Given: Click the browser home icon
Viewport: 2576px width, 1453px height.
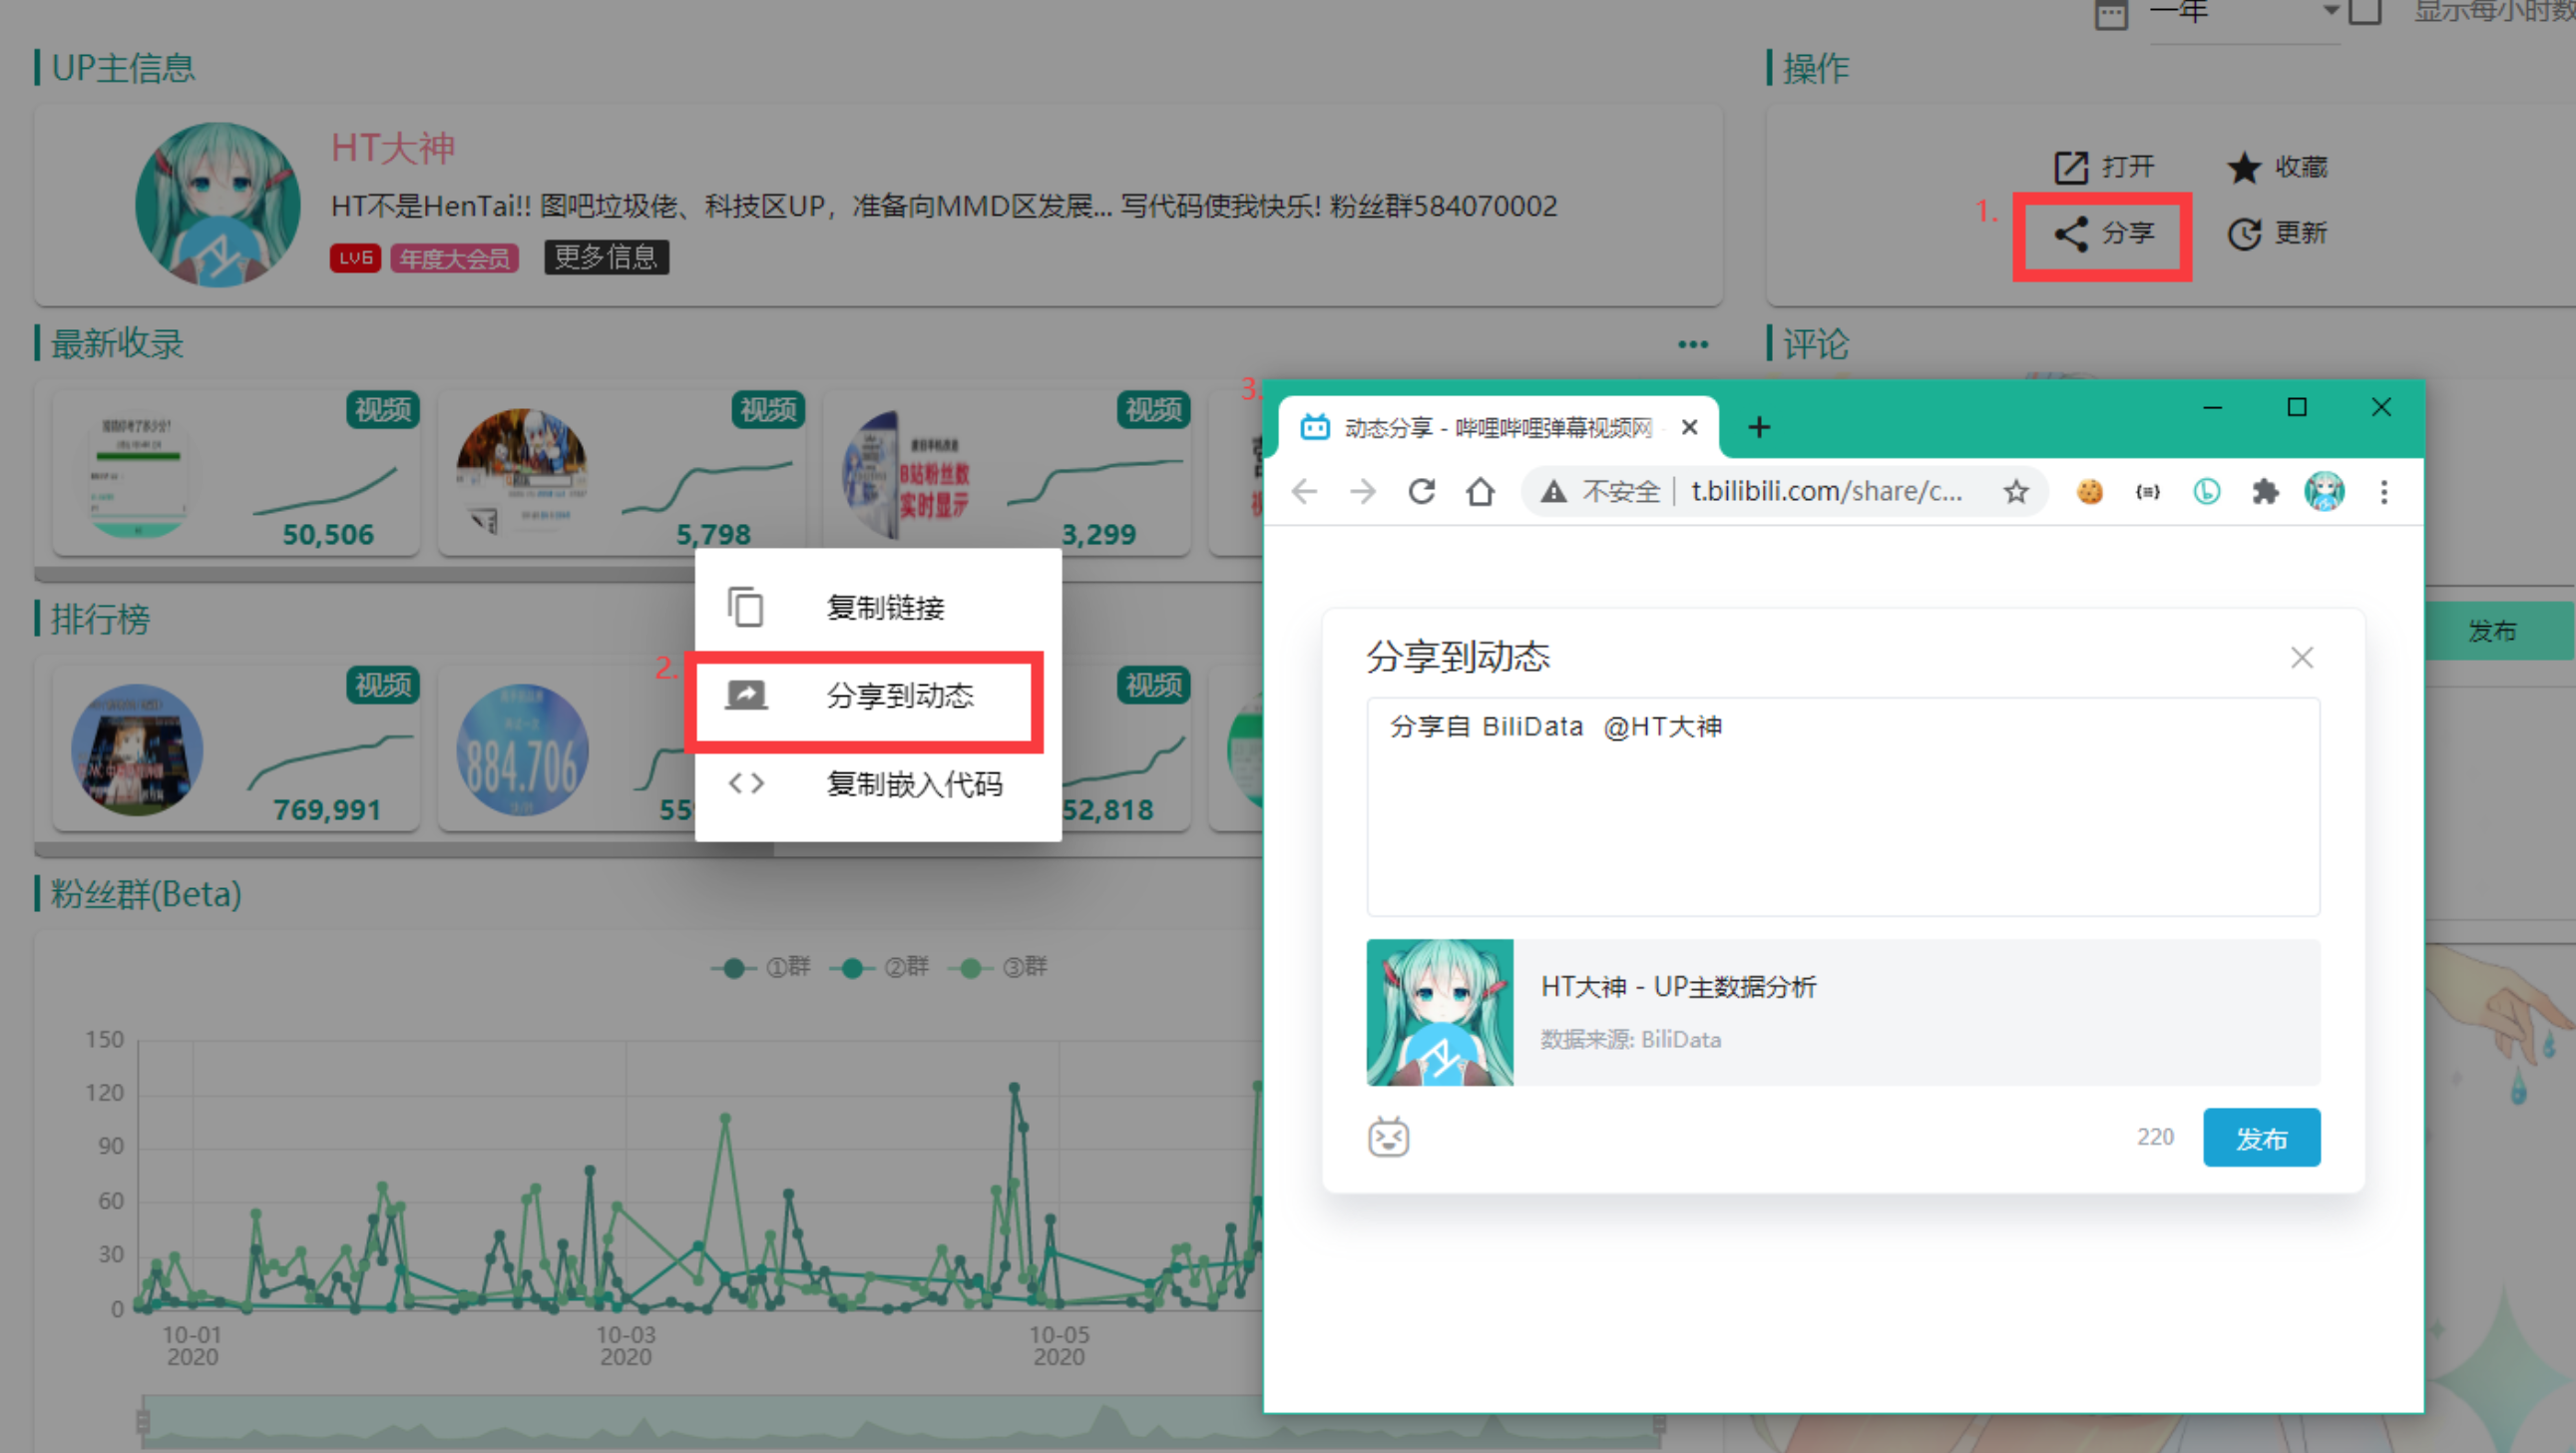Looking at the screenshot, I should click(1480, 492).
